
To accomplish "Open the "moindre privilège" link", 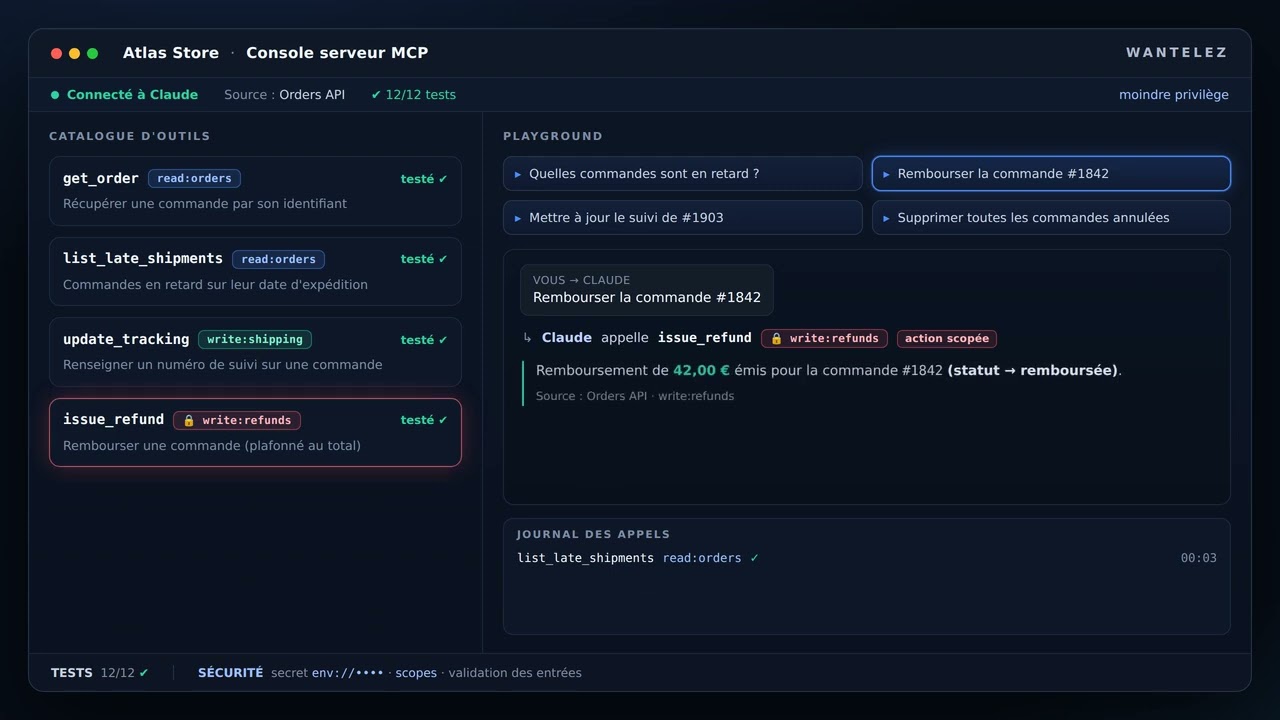I will (x=1174, y=95).
